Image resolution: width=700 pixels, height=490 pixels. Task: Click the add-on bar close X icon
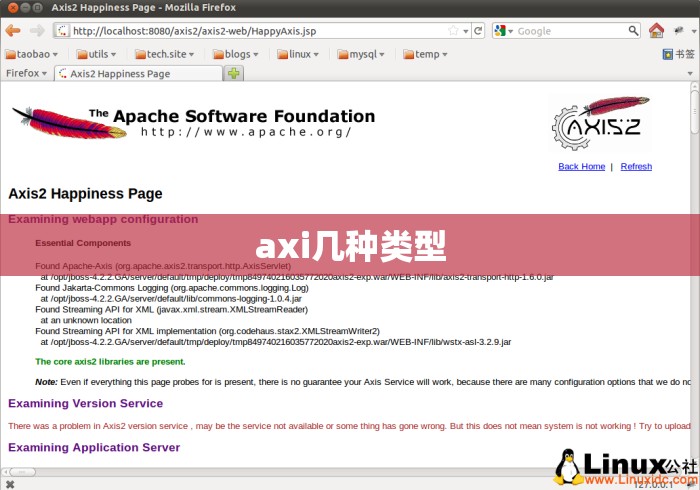point(10,484)
